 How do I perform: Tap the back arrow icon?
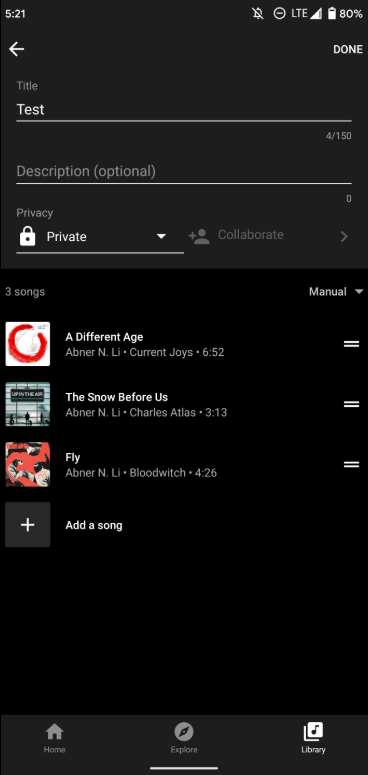(16, 49)
